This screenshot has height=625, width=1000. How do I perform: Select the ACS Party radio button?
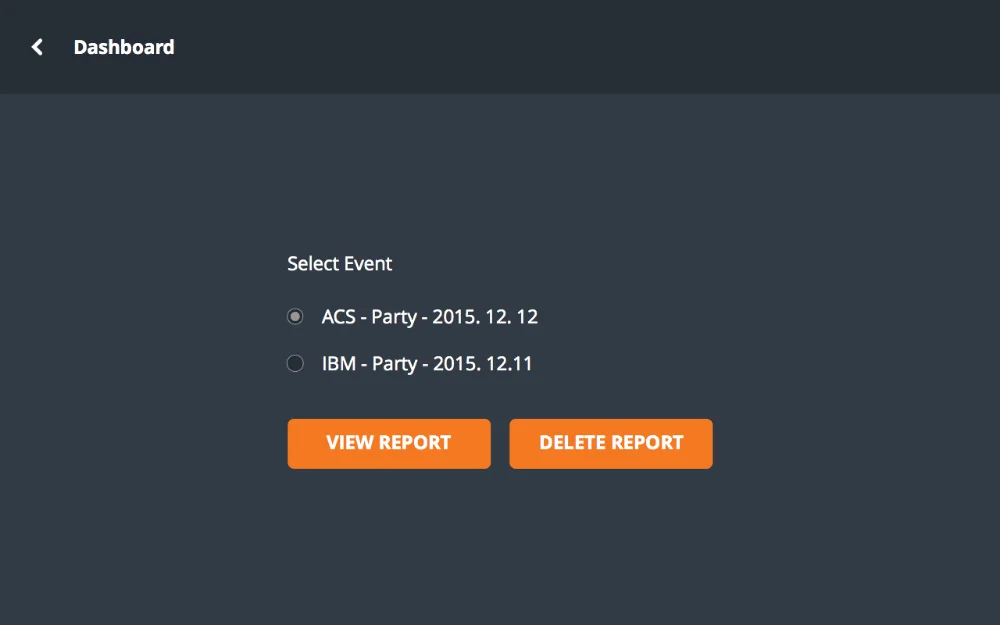[x=295, y=317]
